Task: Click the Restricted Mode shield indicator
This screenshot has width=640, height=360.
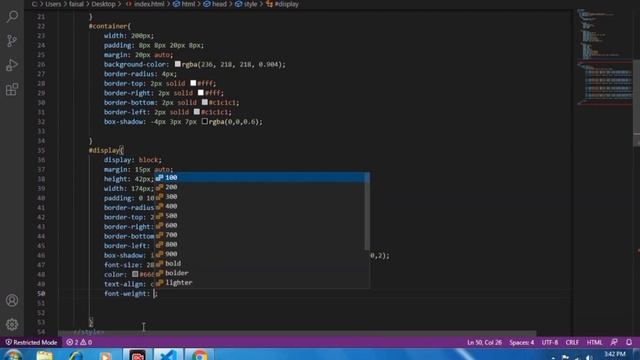Action: (x=31, y=342)
